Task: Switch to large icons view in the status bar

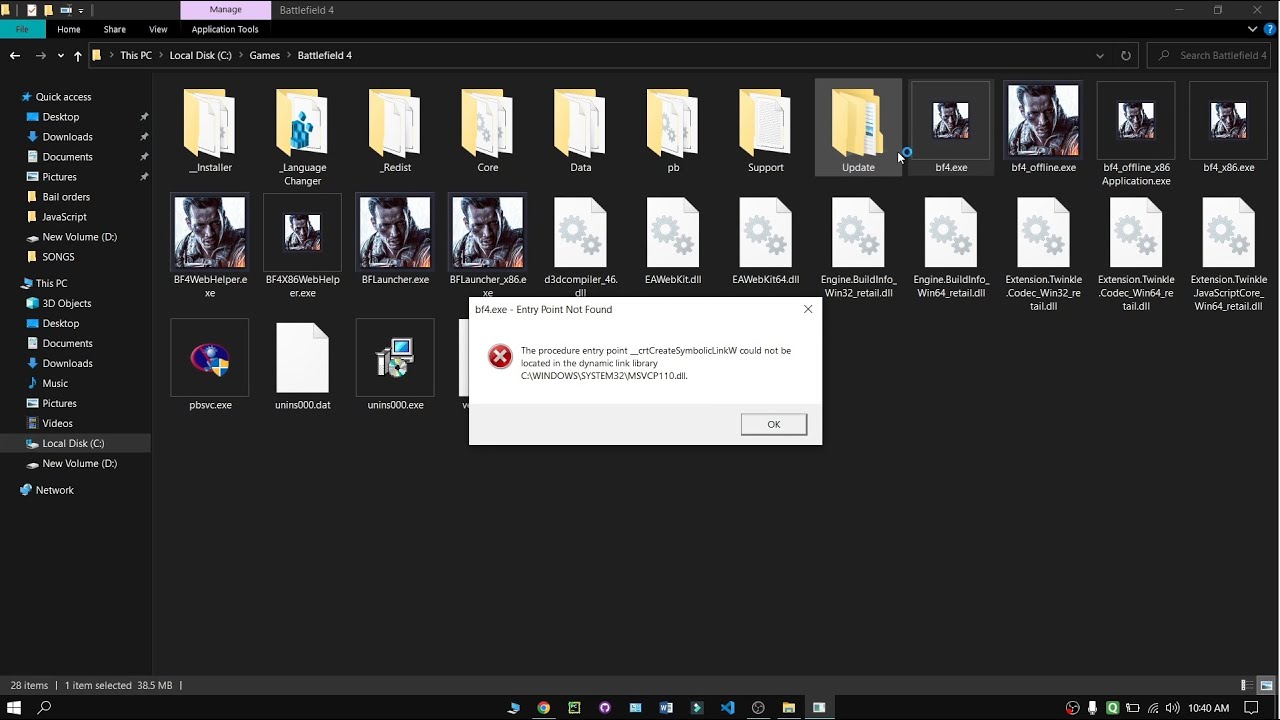Action: 1266,686
